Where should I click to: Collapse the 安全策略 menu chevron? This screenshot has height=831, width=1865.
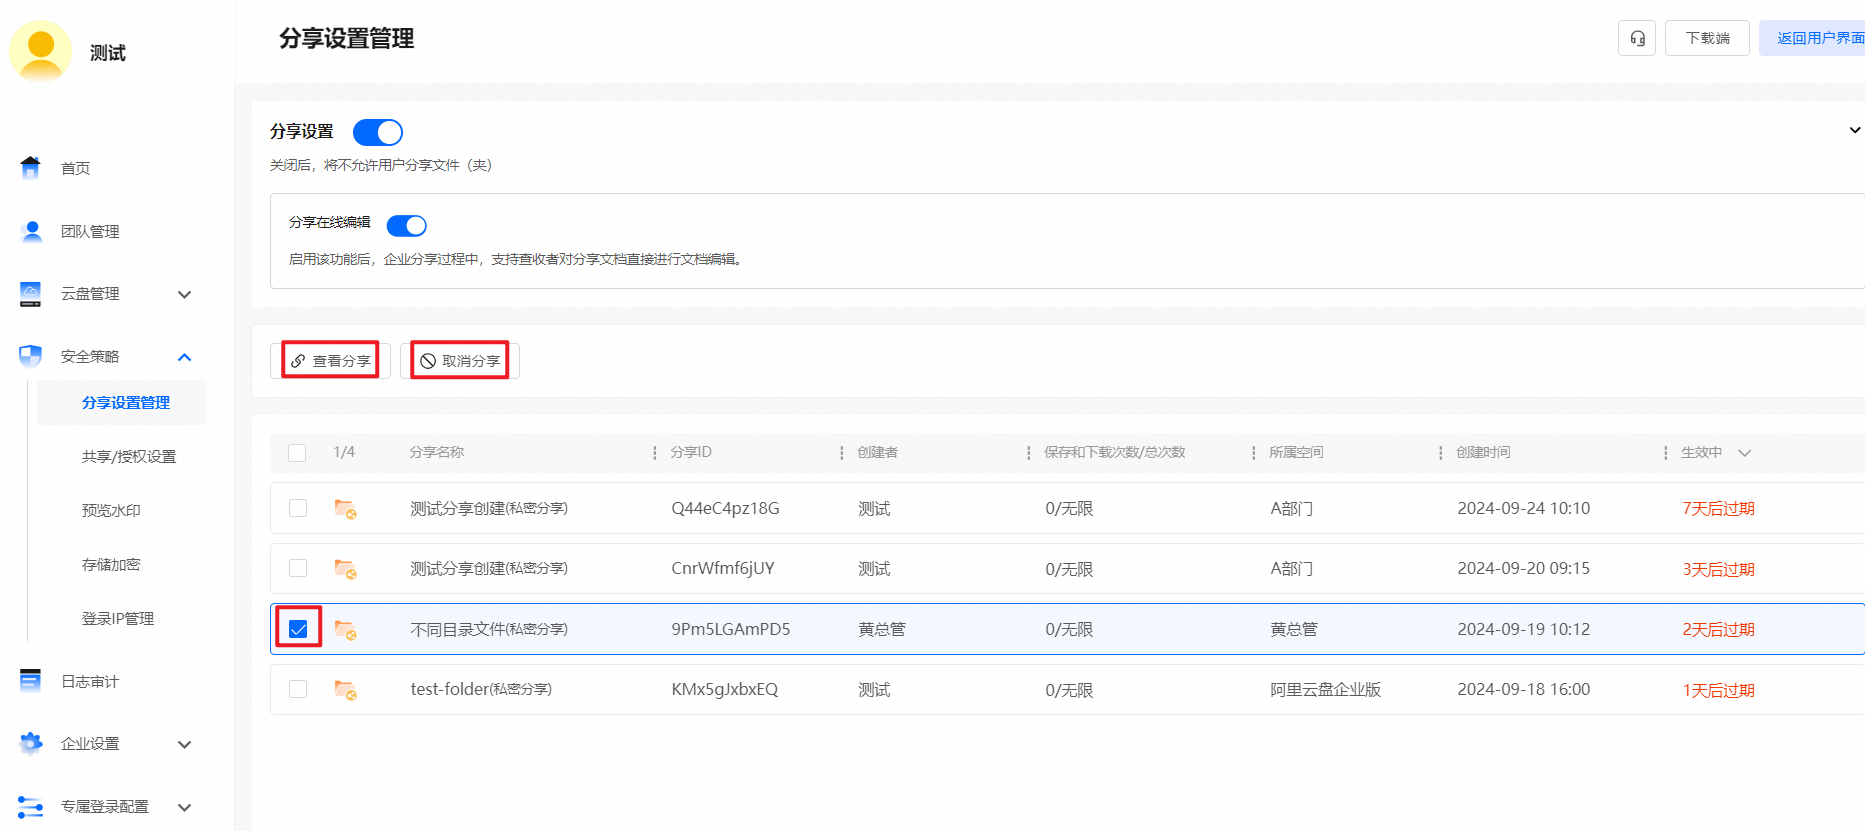pos(184,357)
